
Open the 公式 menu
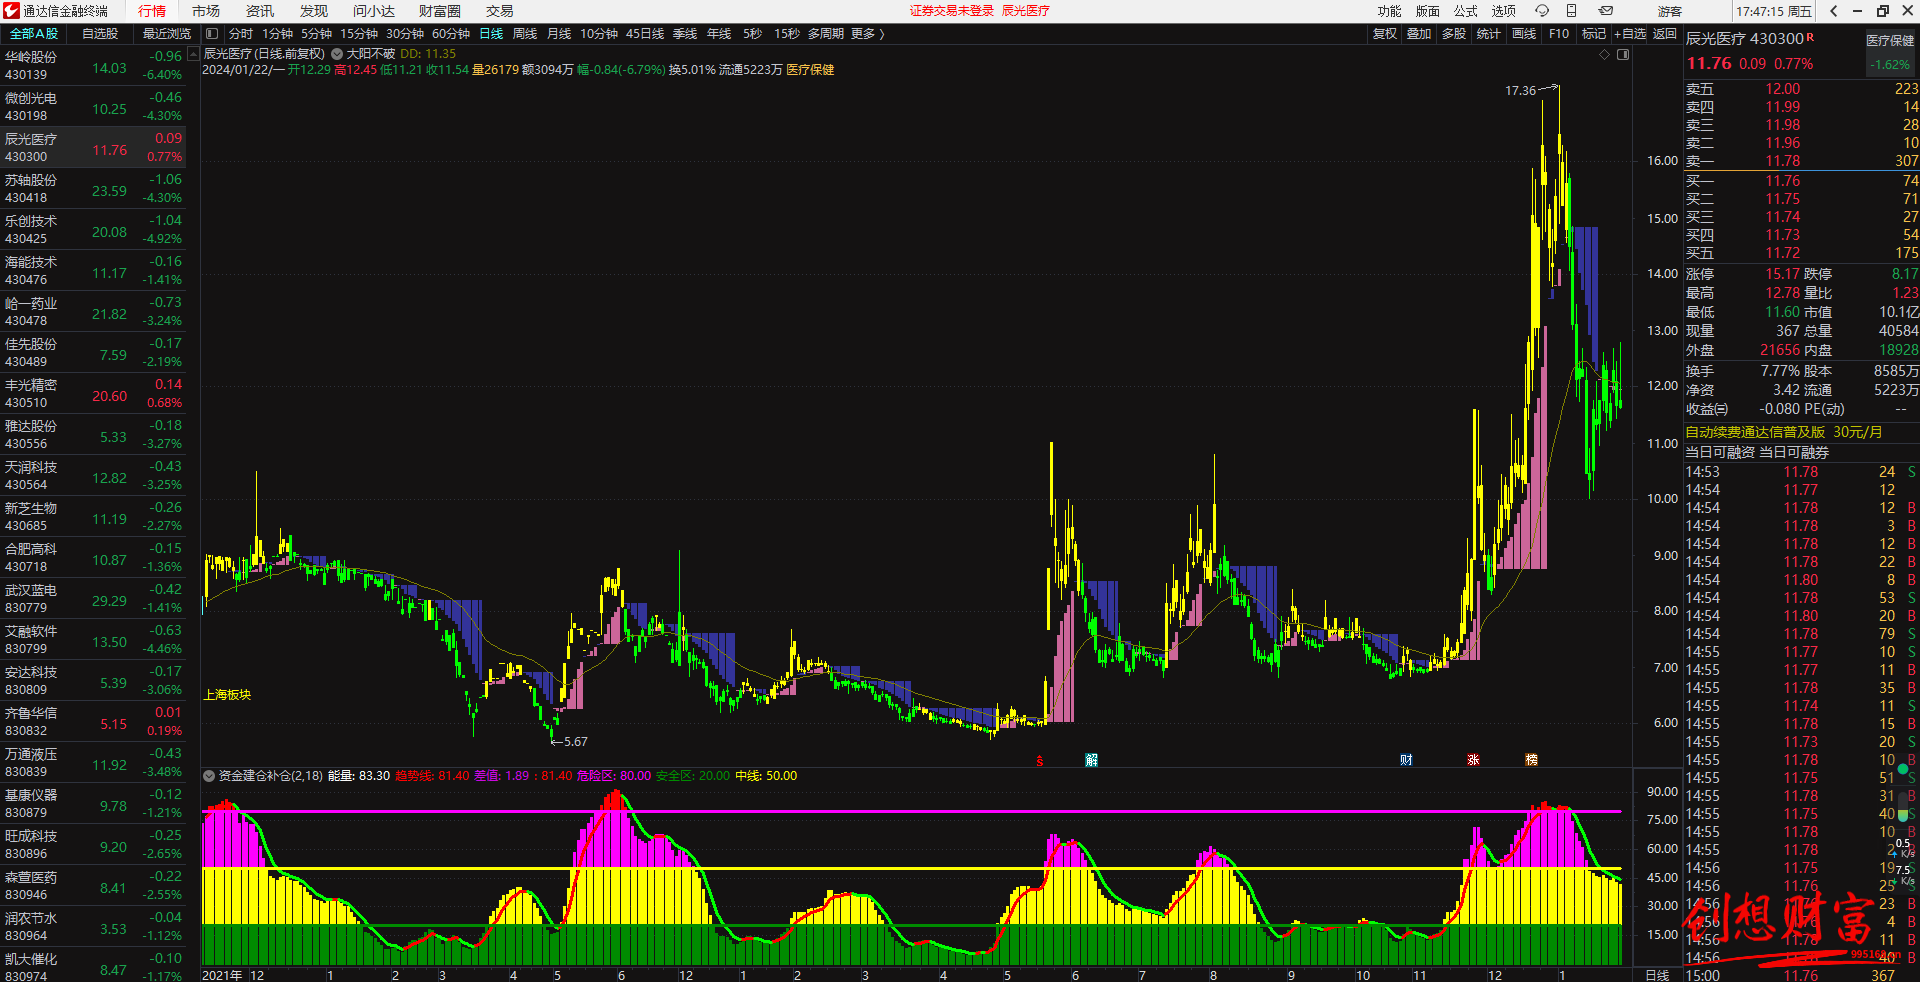click(x=1465, y=11)
